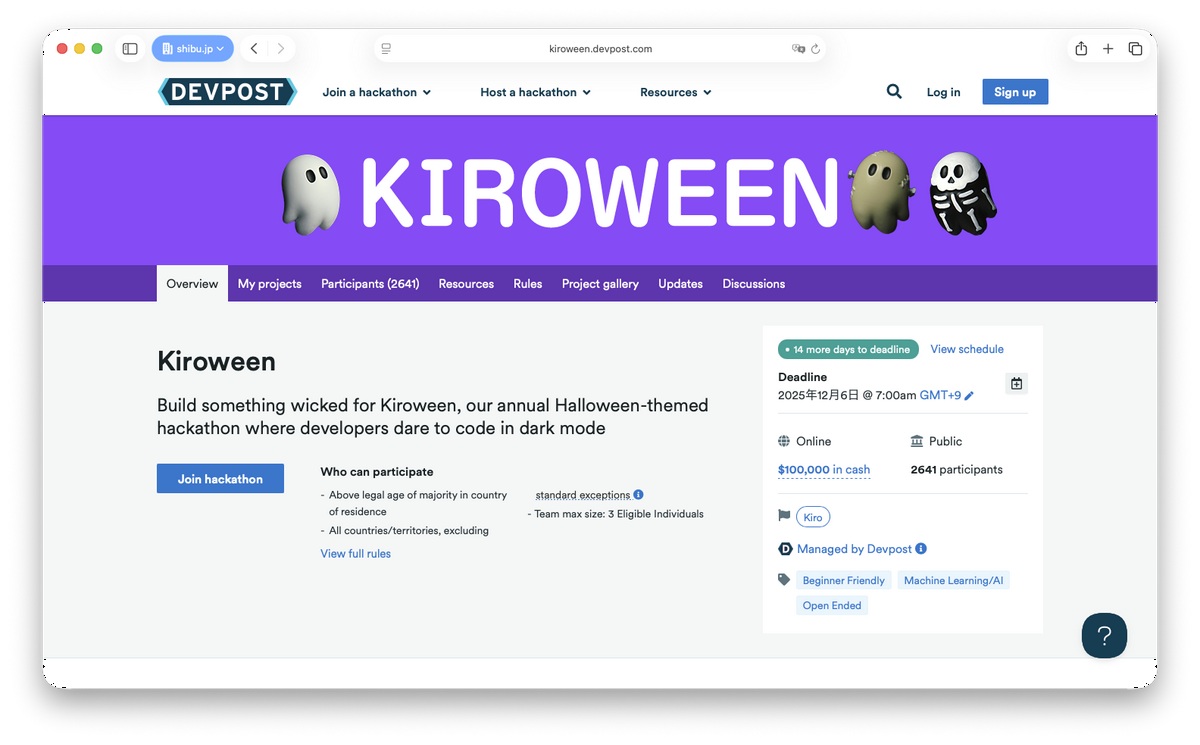Click the address bar showing kiroween.devpost.com

point(600,49)
